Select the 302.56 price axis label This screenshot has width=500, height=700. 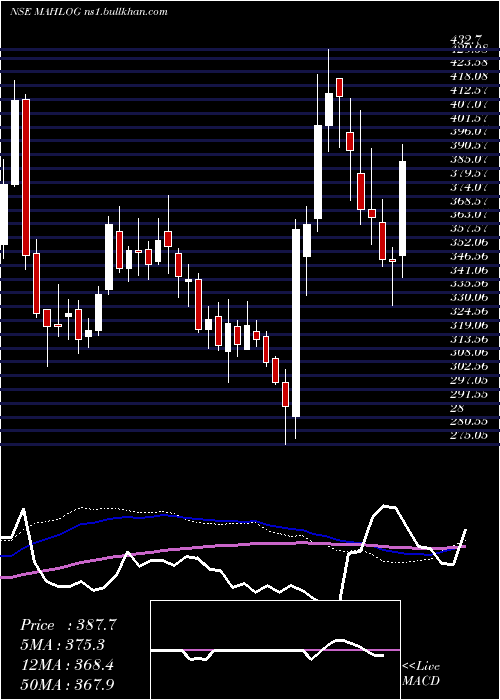coord(469,366)
